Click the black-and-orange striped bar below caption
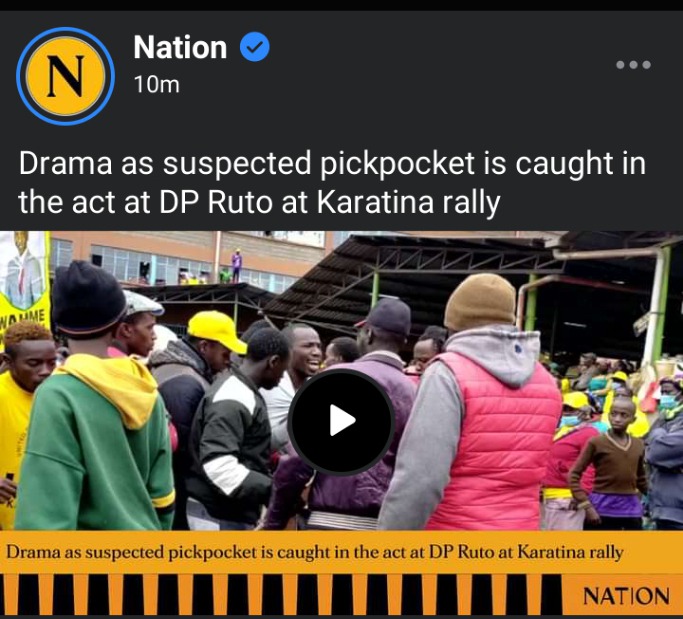The image size is (683, 619). pos(281,595)
